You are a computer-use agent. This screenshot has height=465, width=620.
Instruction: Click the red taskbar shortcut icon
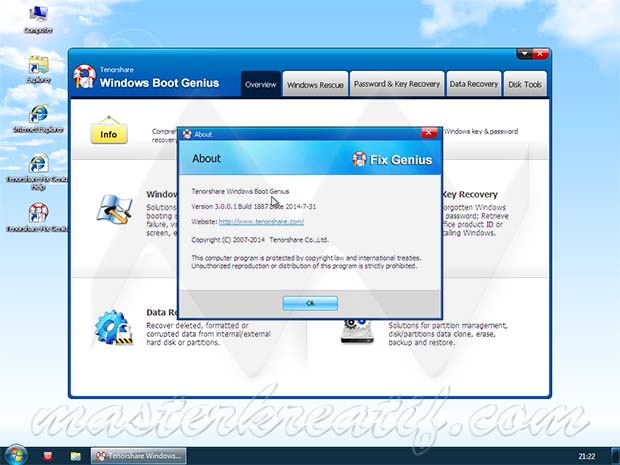pos(48,456)
